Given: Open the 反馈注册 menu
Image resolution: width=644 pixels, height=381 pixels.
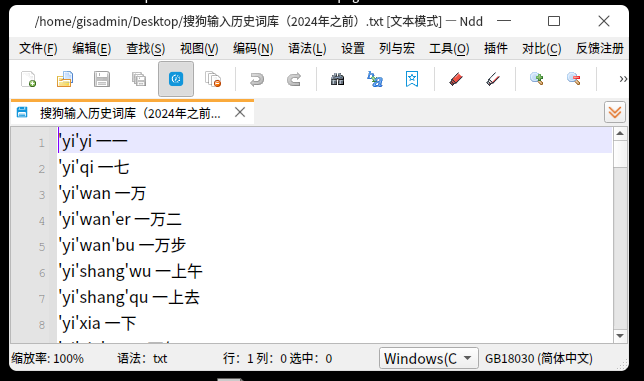Looking at the screenshot, I should point(600,49).
